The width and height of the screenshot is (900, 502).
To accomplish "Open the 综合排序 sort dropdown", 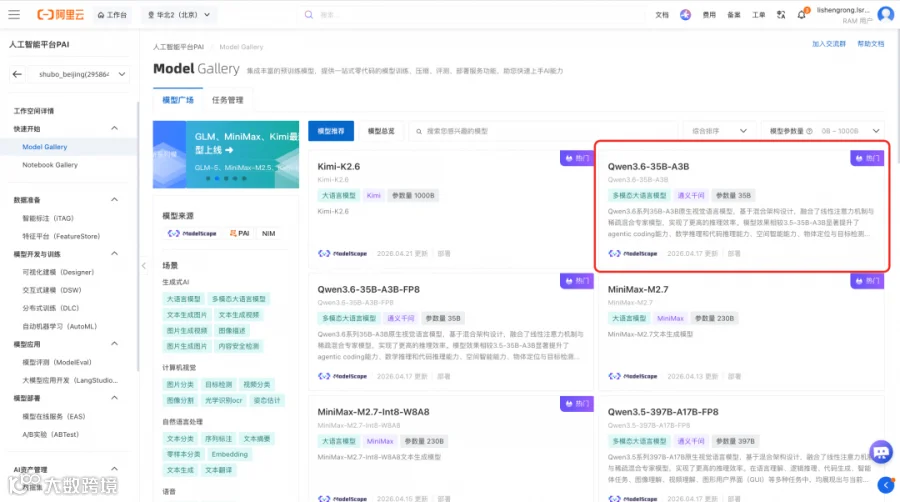I will [x=719, y=131].
